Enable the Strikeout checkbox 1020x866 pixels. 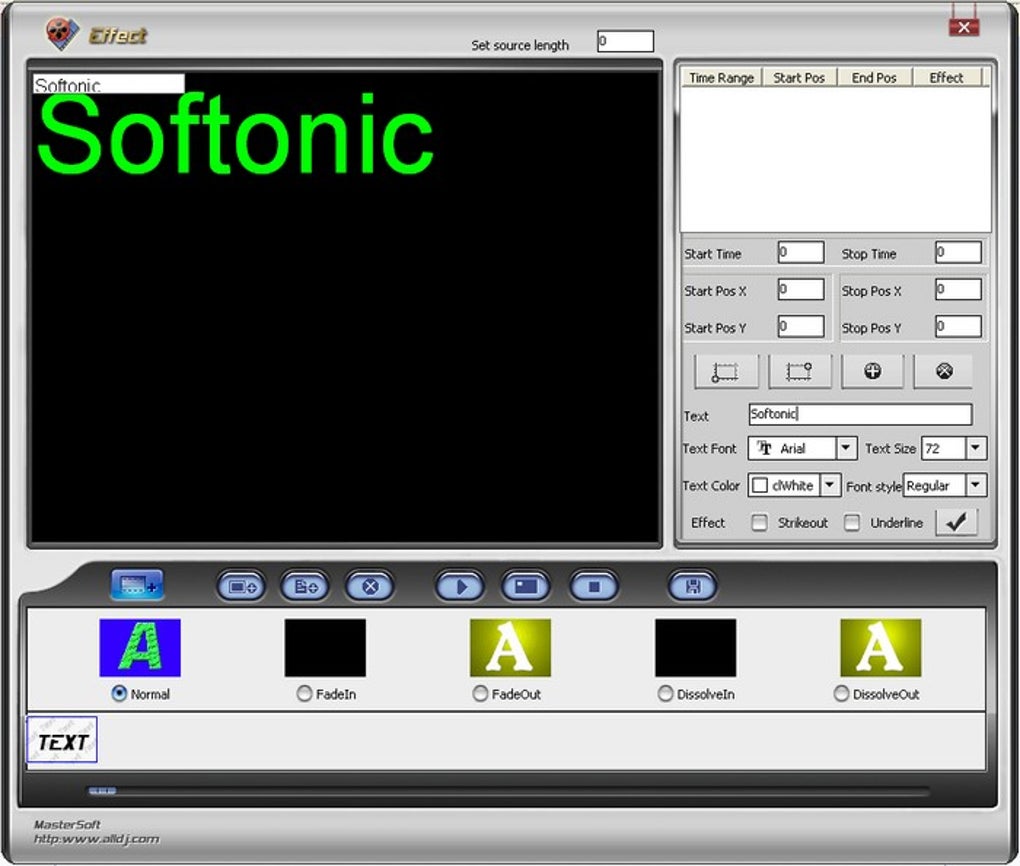click(759, 522)
